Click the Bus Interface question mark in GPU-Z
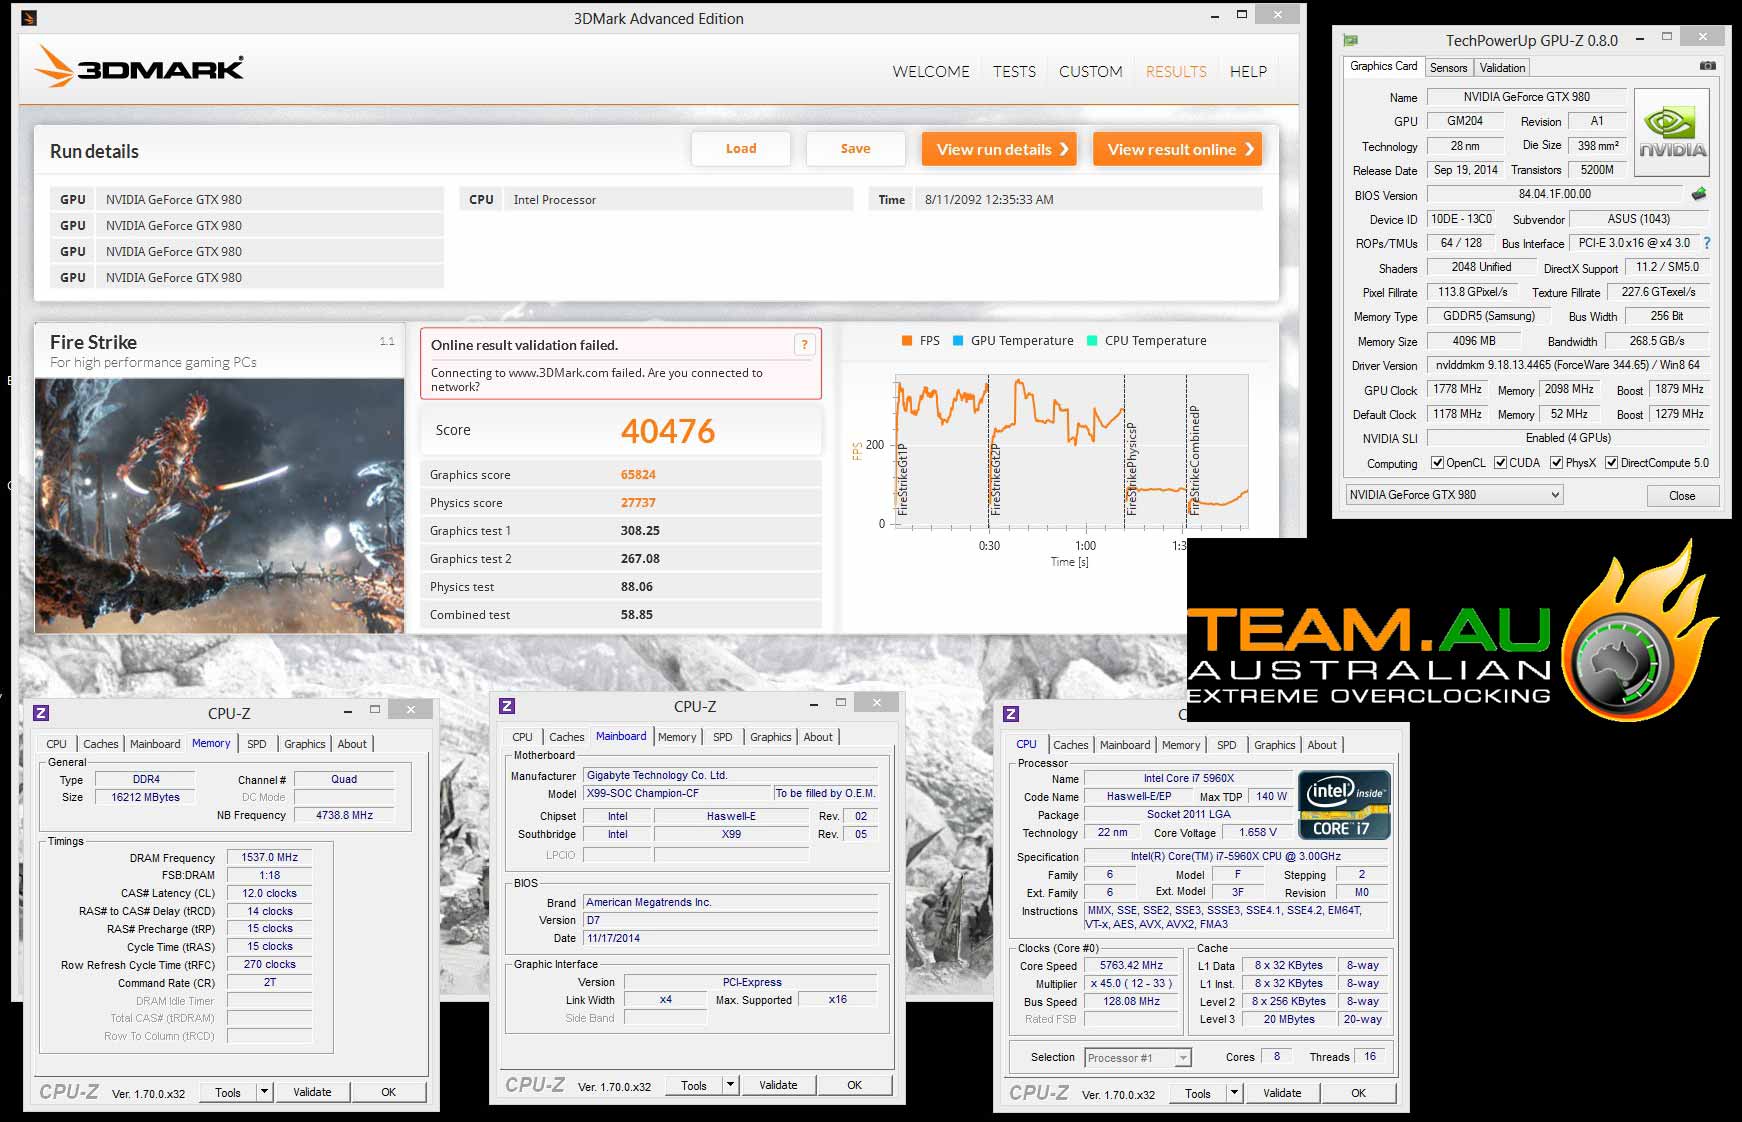1742x1122 pixels. 1706,243
